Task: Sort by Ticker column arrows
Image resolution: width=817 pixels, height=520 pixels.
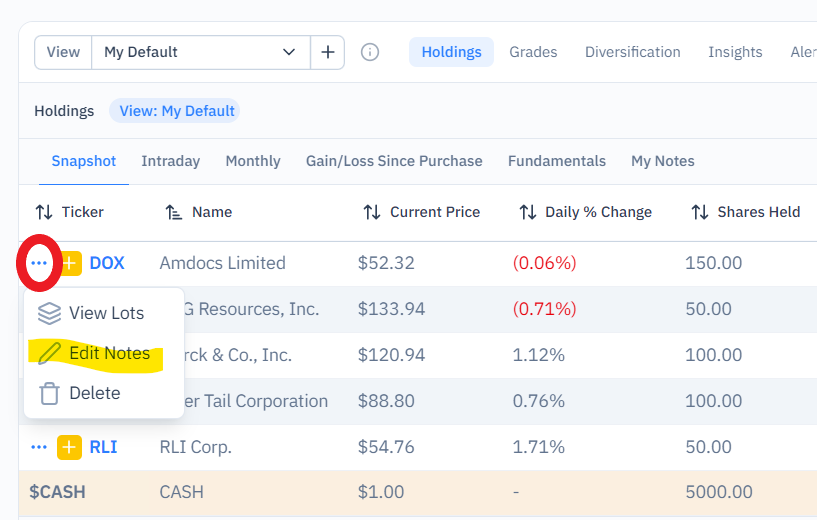Action: (44, 212)
